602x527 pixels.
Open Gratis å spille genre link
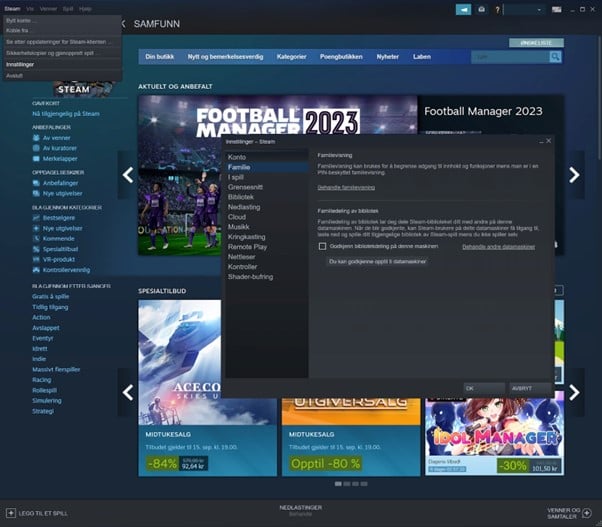point(51,296)
